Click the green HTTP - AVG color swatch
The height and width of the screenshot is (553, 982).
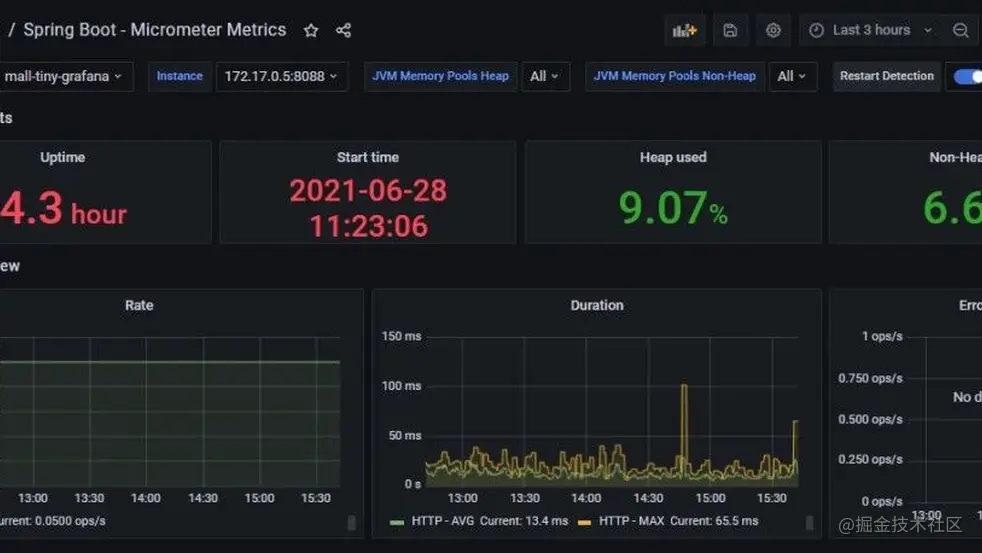tap(397, 522)
